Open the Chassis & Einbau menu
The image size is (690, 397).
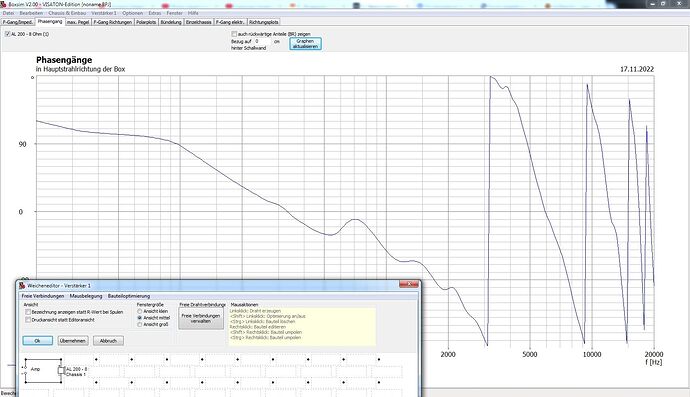pyautogui.click(x=67, y=13)
